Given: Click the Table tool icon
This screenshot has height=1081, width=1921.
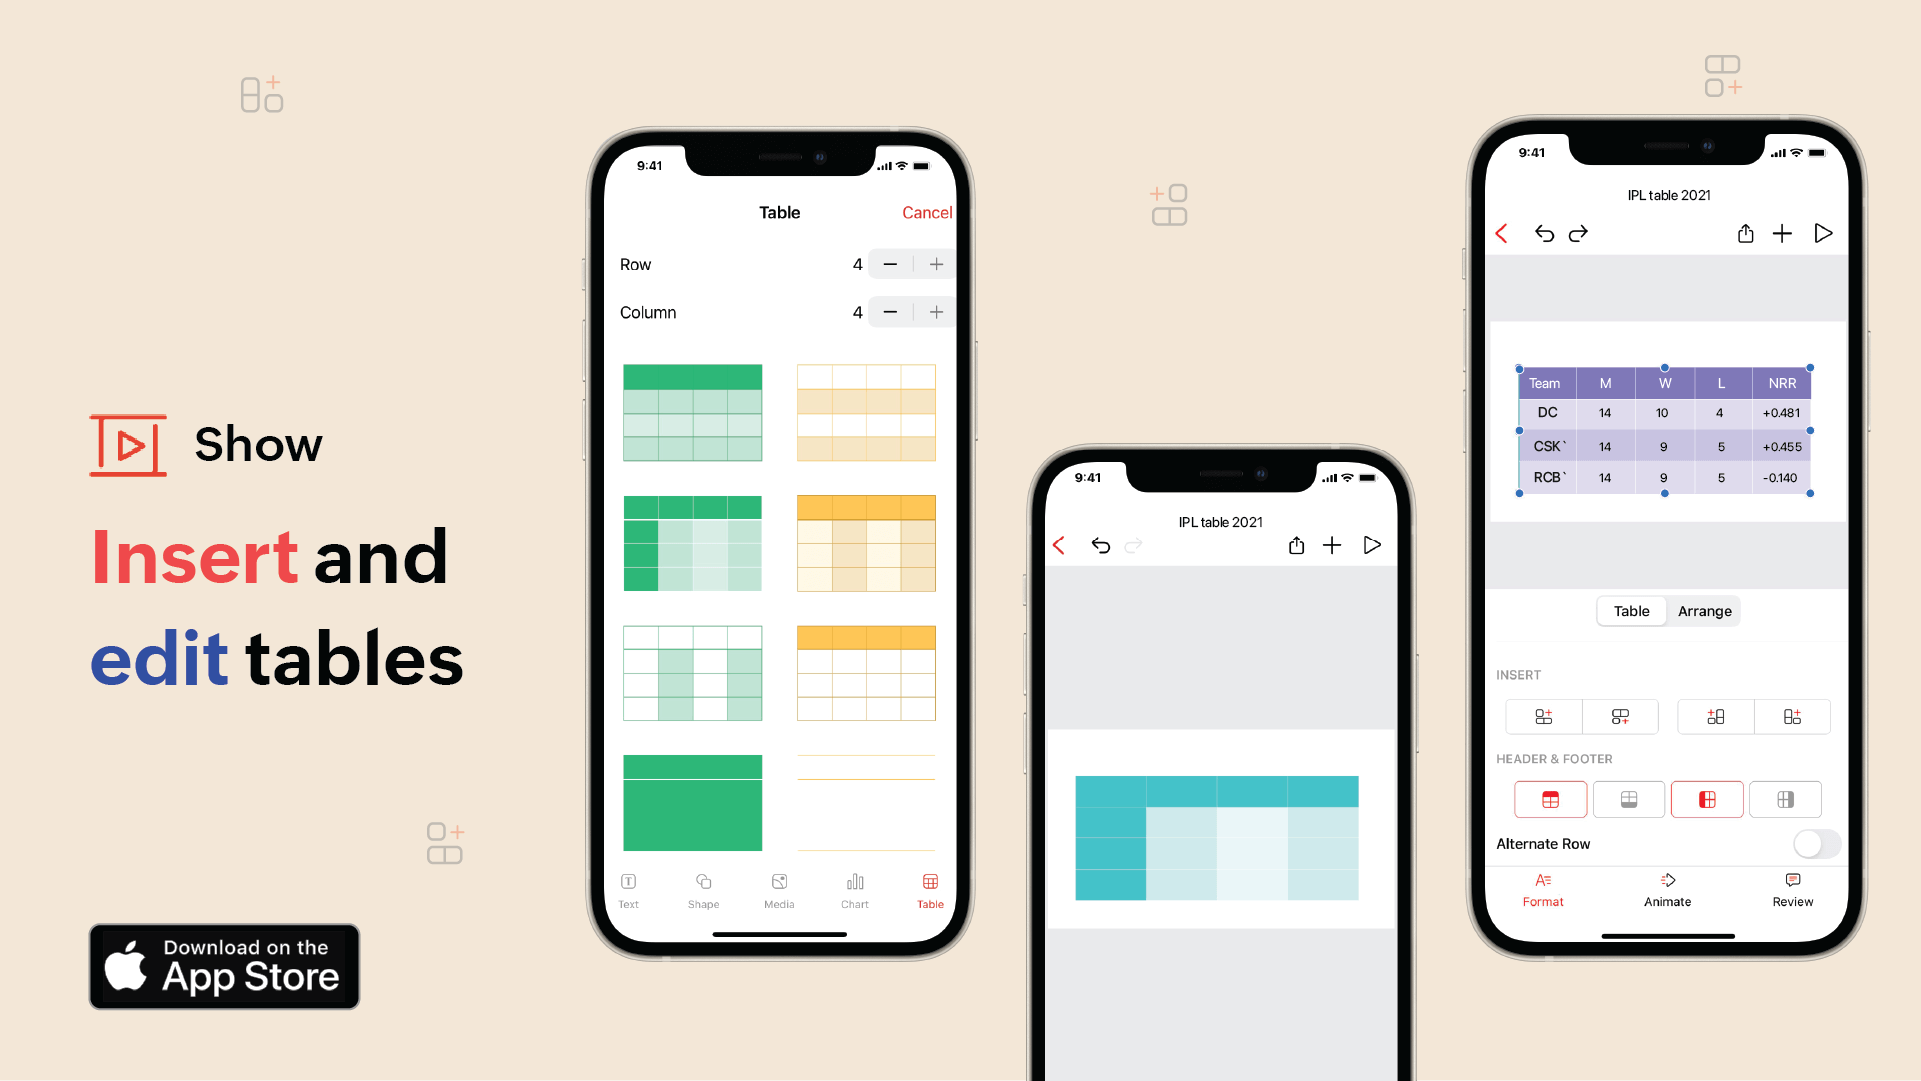Looking at the screenshot, I should click(929, 884).
